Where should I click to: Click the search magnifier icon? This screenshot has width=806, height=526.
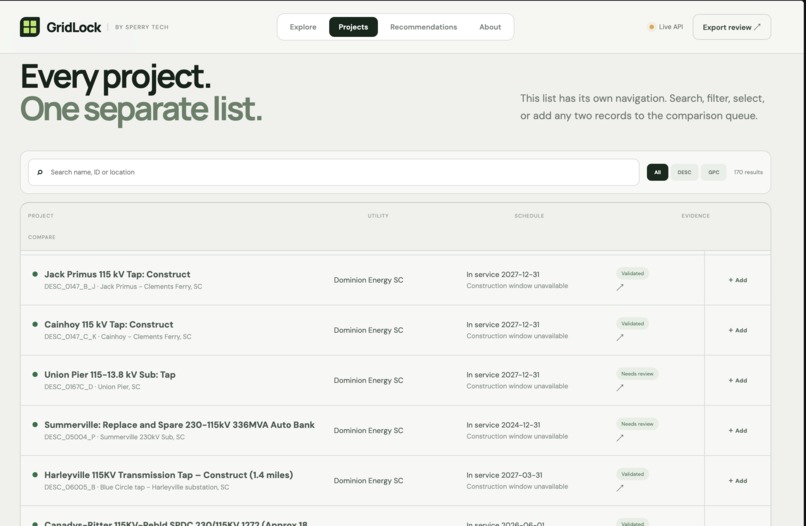(40, 172)
